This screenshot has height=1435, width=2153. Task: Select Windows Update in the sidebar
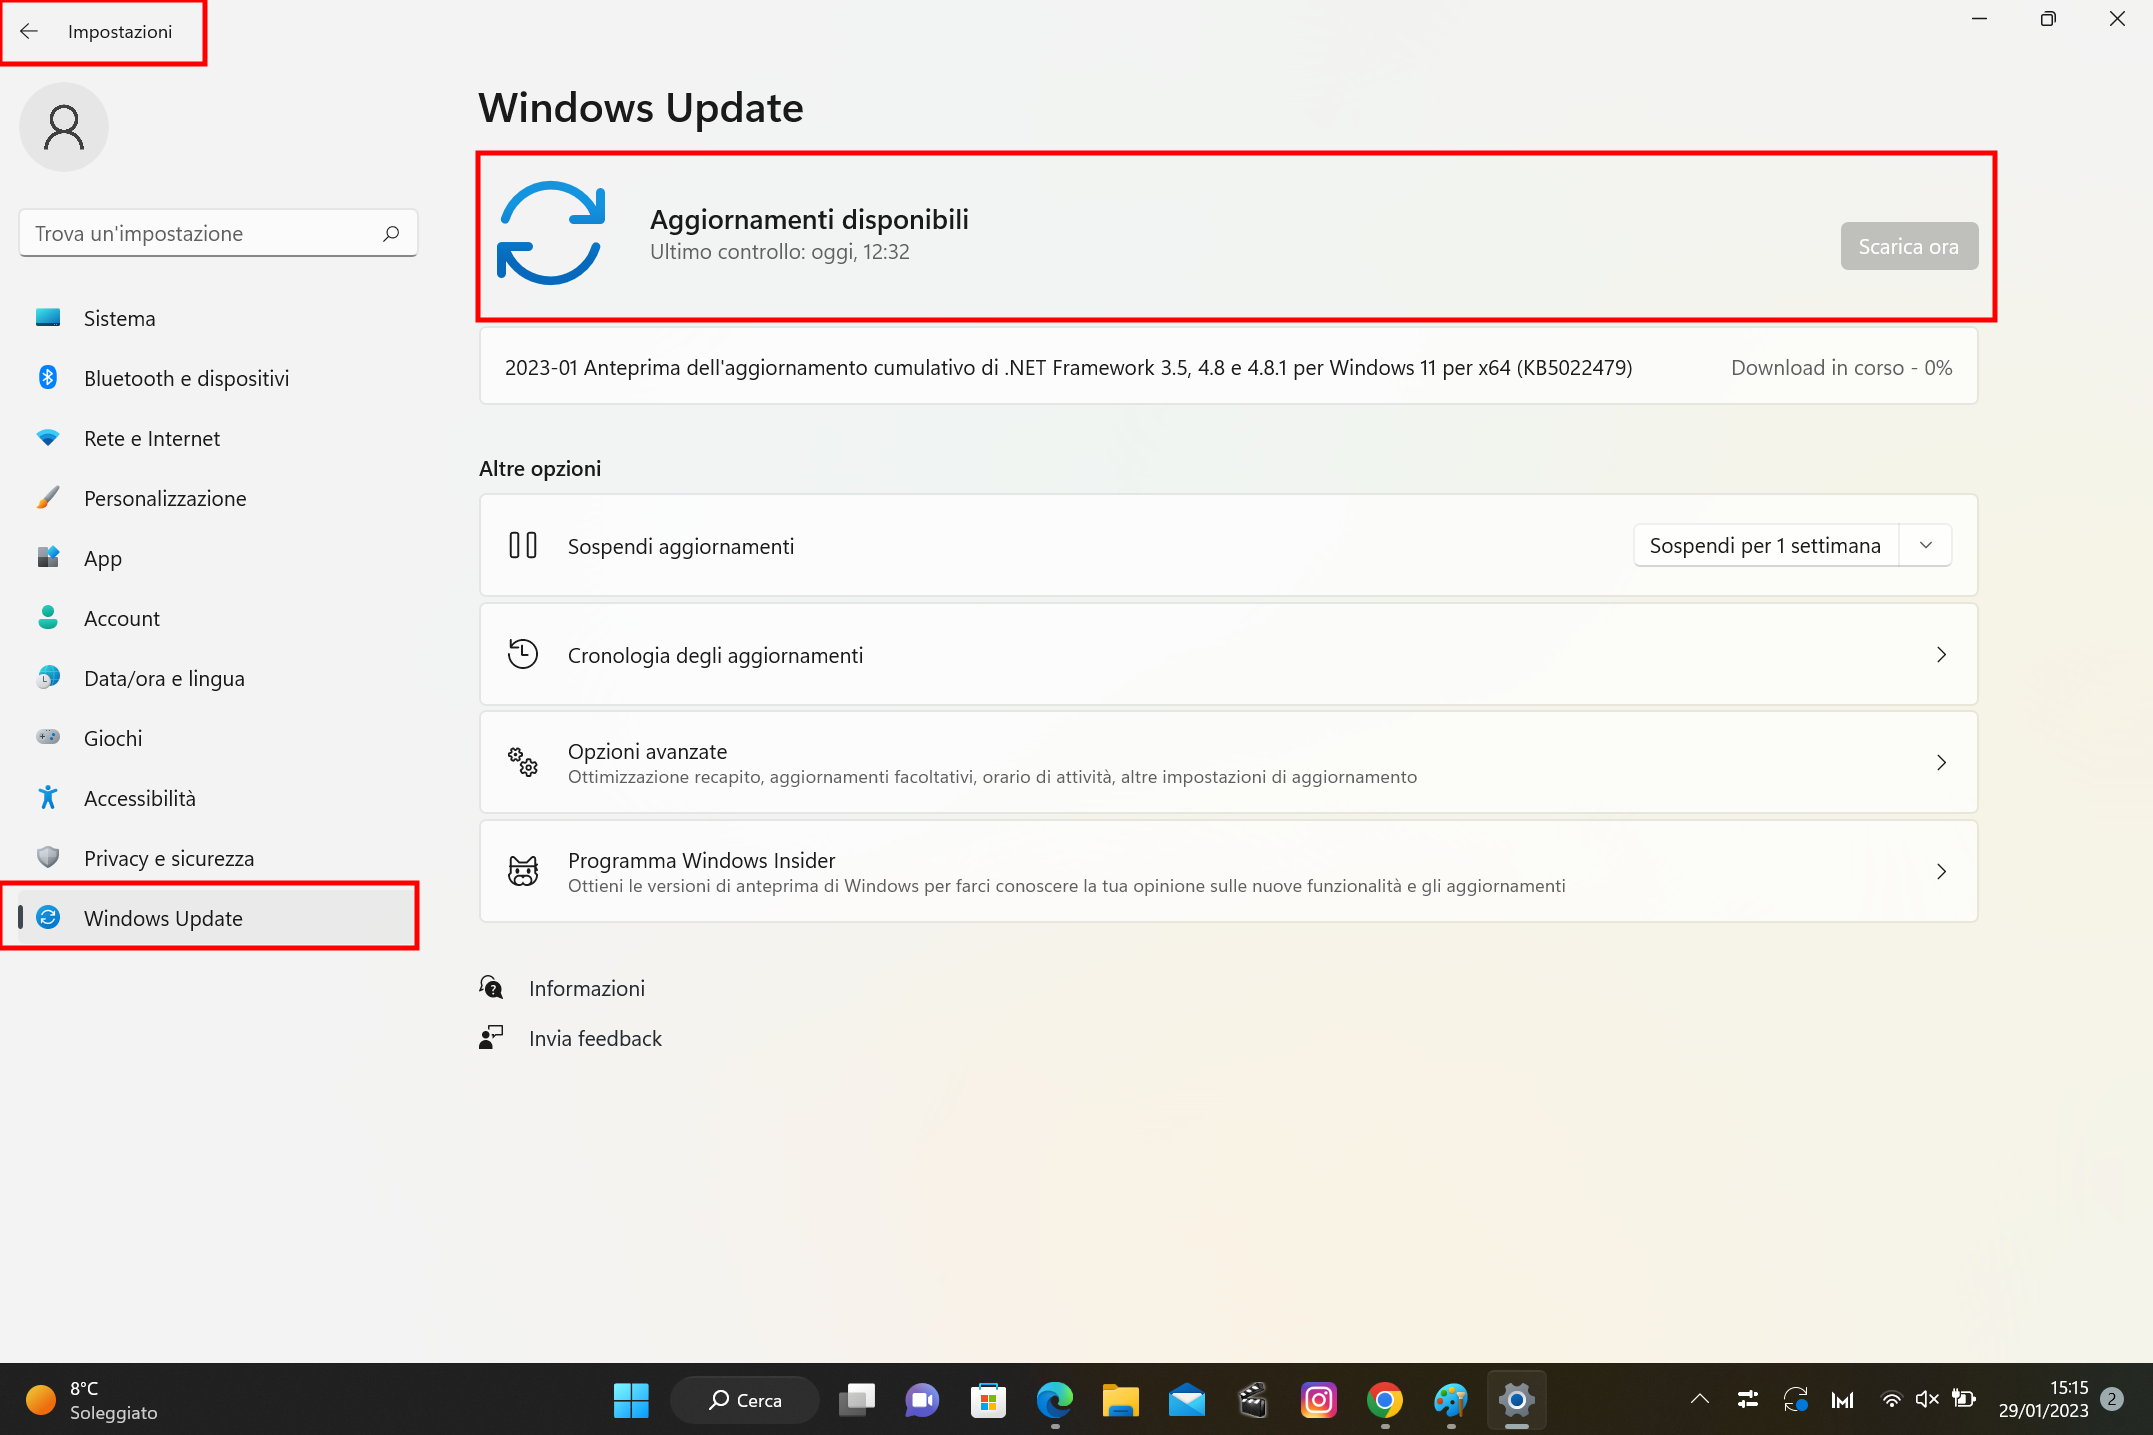(x=163, y=918)
